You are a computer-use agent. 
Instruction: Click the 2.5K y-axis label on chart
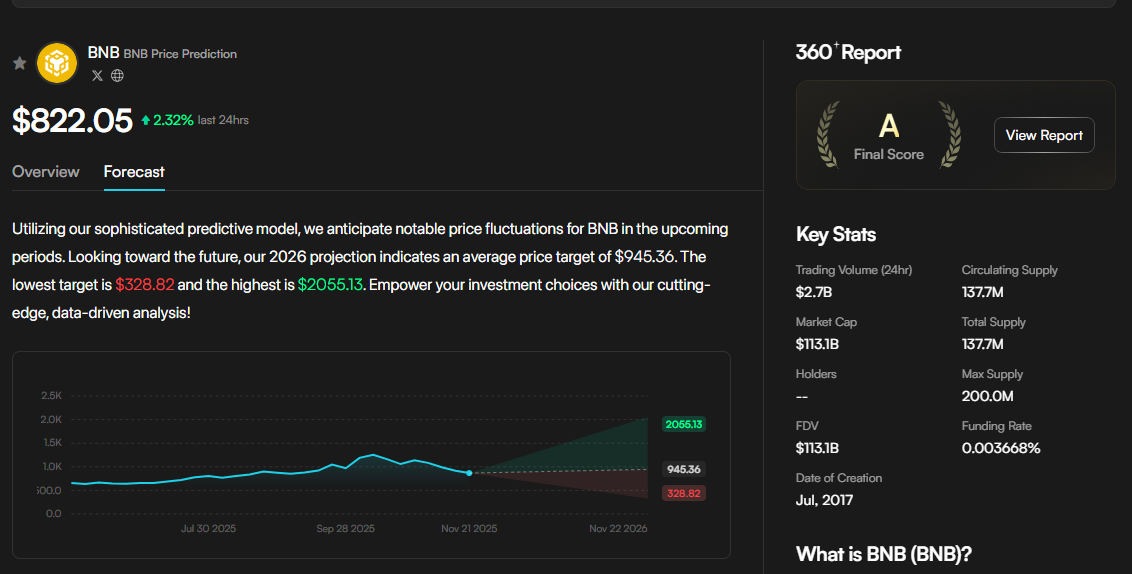pos(51,396)
